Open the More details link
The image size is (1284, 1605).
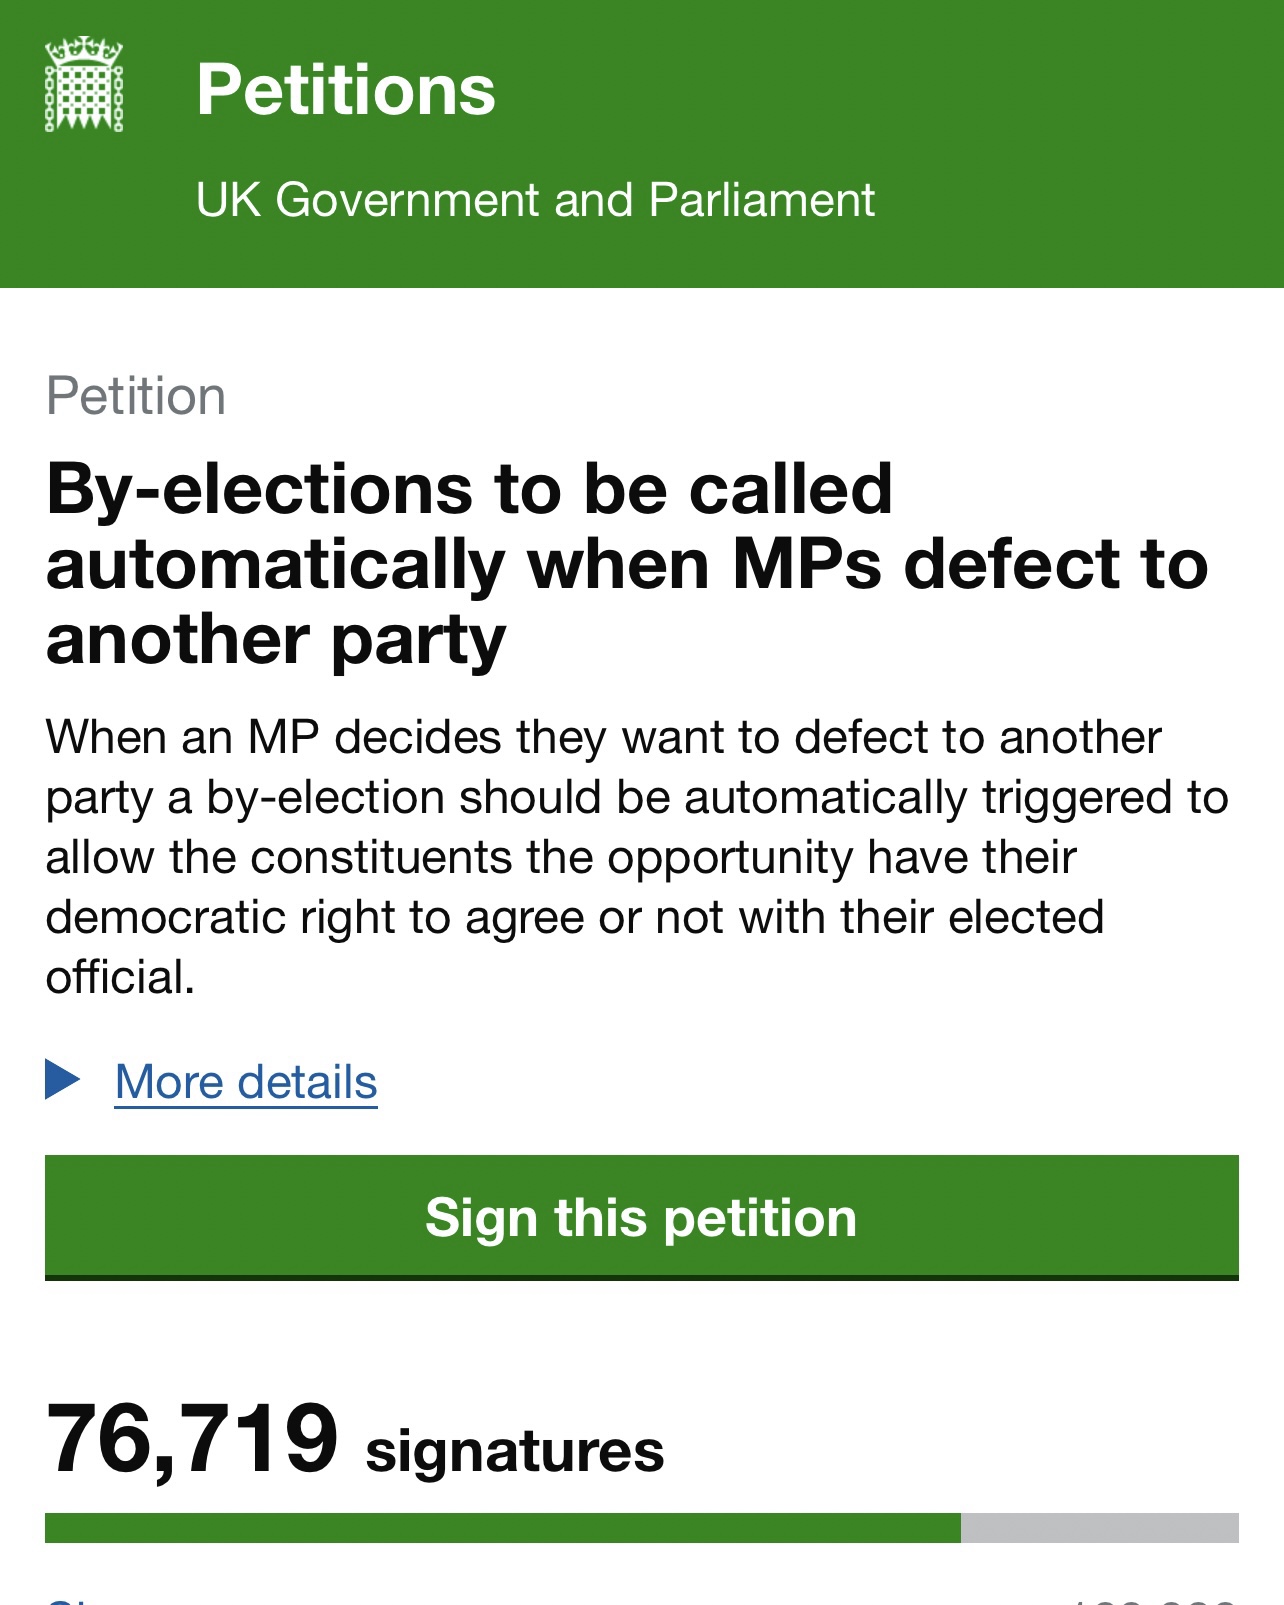246,1082
